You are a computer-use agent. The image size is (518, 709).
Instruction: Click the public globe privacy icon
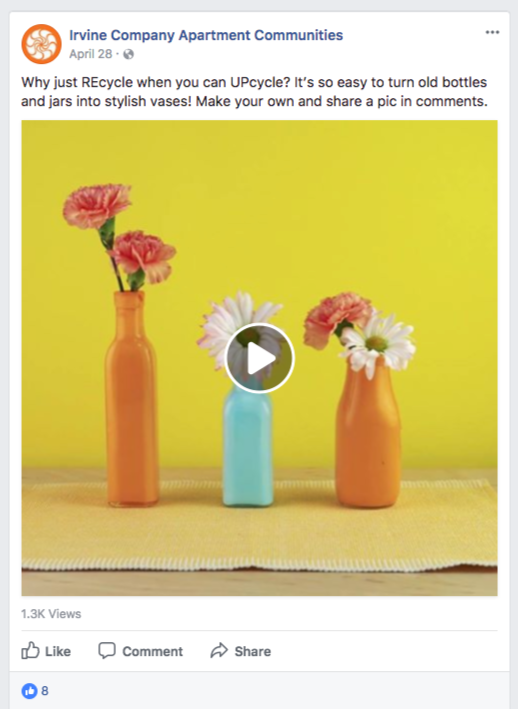tap(128, 54)
